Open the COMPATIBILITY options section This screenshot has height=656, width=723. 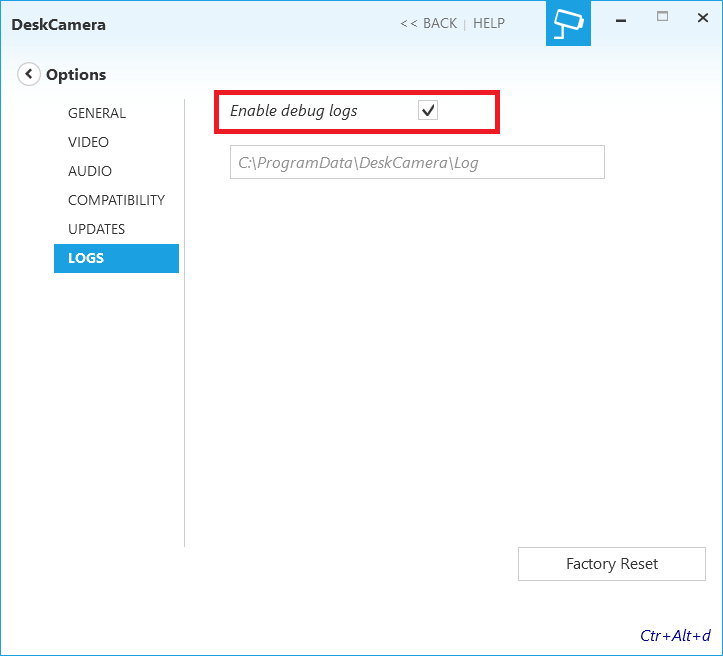[x=116, y=200]
